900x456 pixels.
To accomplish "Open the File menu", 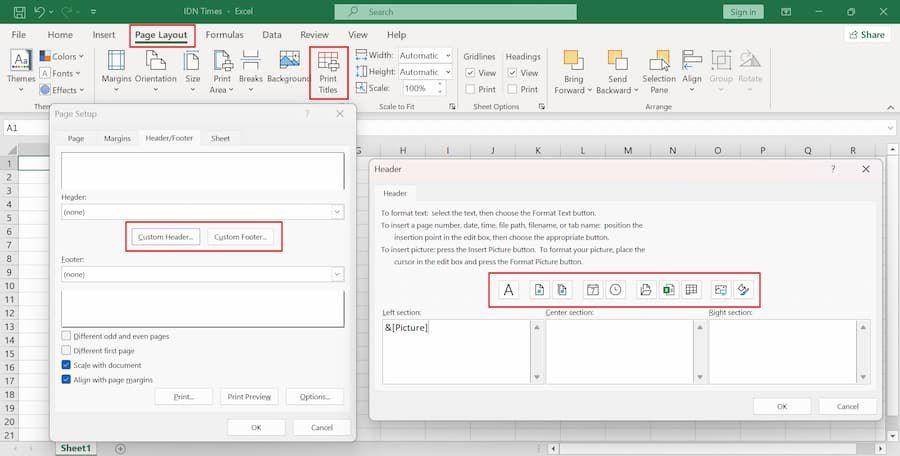I will [19, 35].
